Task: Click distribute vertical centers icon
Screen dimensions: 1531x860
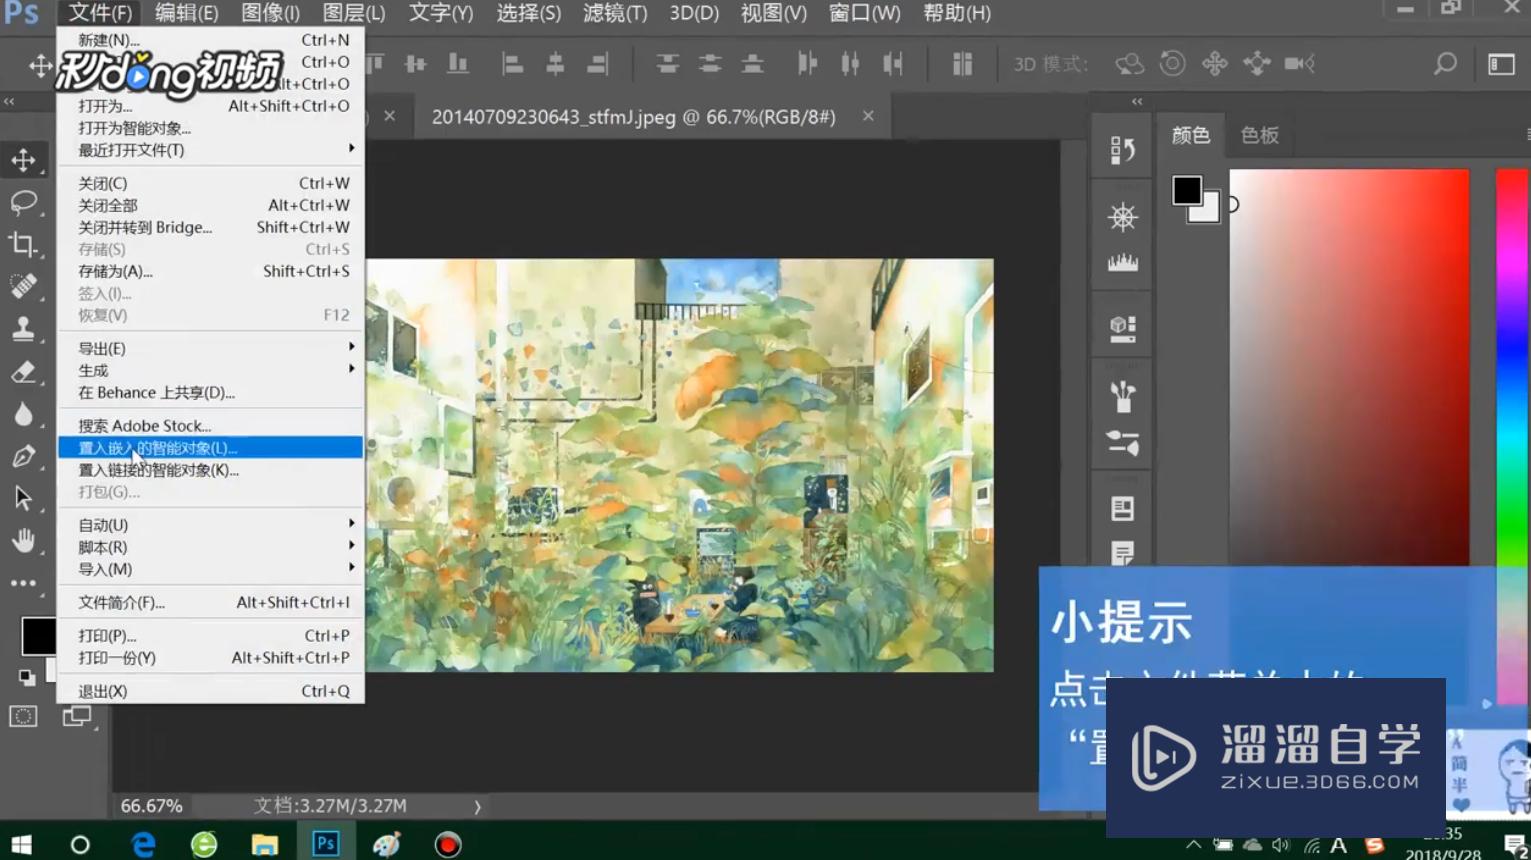Action: coord(710,64)
